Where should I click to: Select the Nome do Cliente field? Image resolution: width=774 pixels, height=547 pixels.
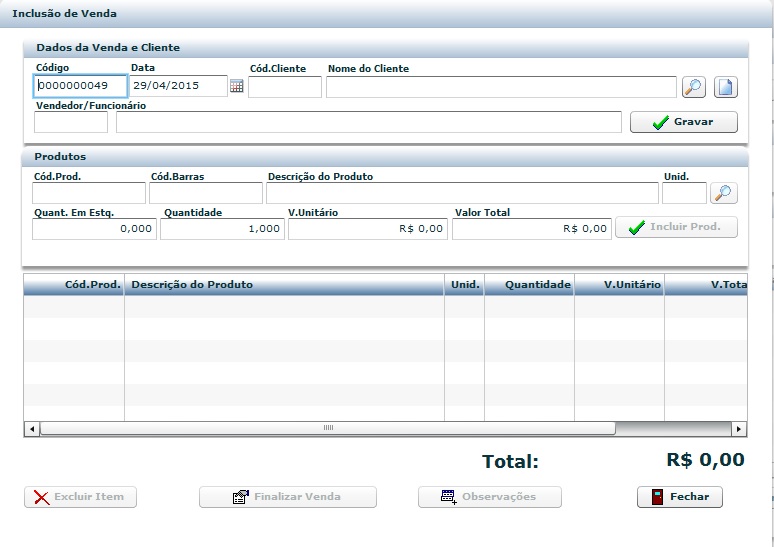(x=500, y=87)
